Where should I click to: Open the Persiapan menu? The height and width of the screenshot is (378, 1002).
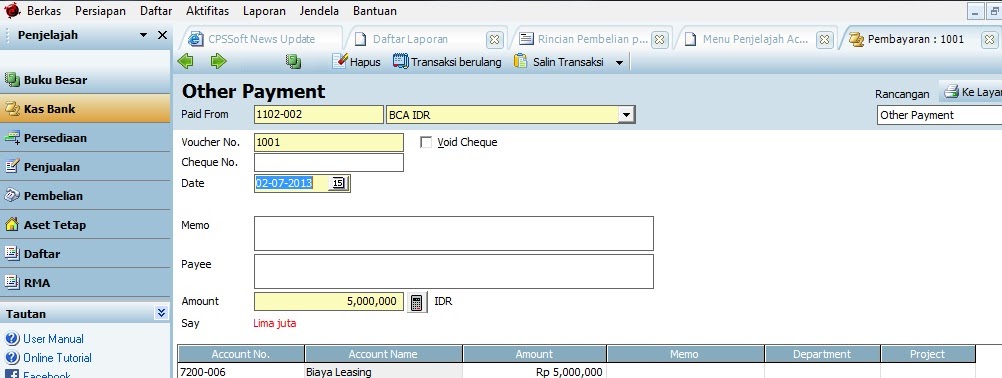[x=100, y=11]
